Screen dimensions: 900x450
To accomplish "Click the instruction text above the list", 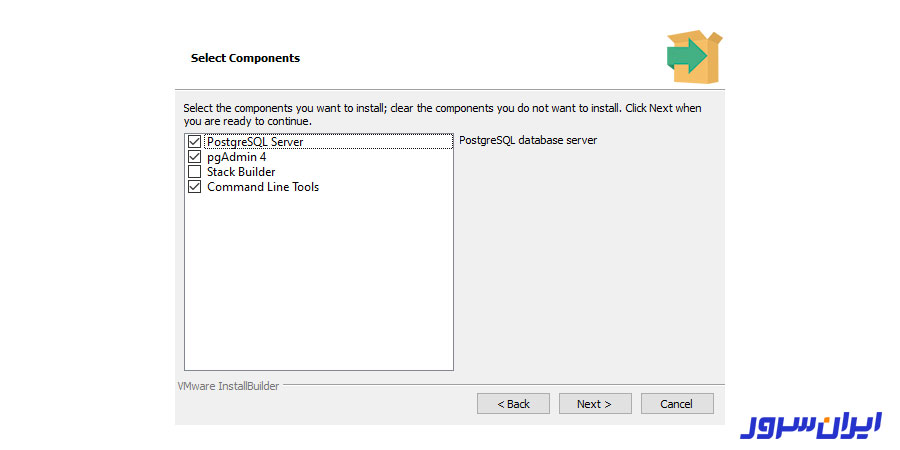I will click(442, 114).
